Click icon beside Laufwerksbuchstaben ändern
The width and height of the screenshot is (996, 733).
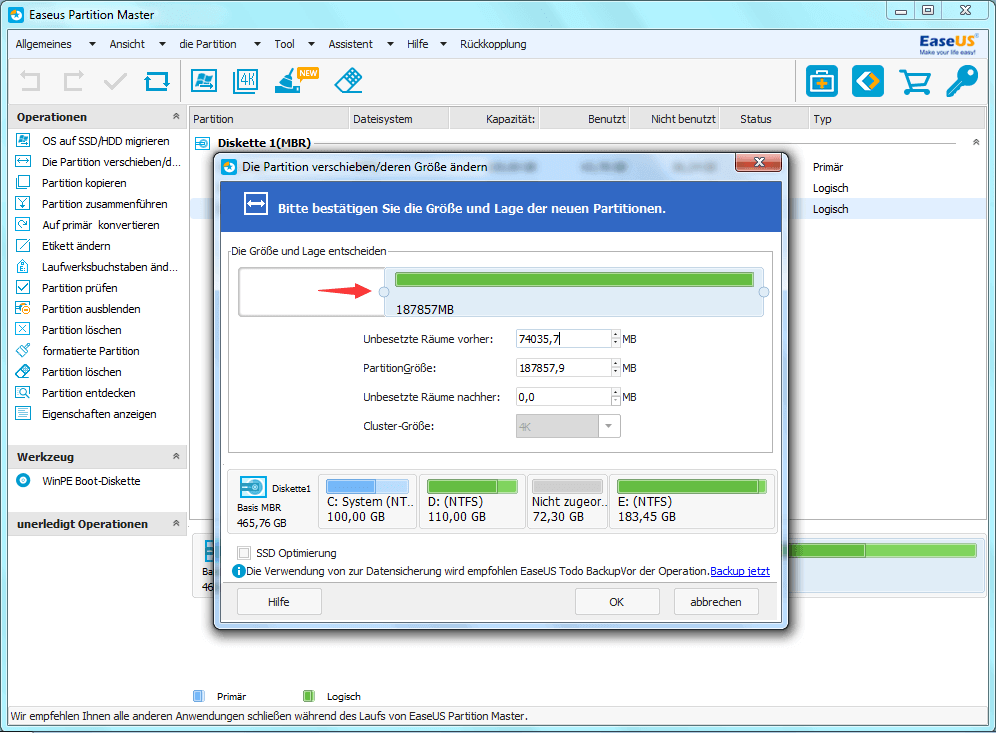(x=23, y=266)
